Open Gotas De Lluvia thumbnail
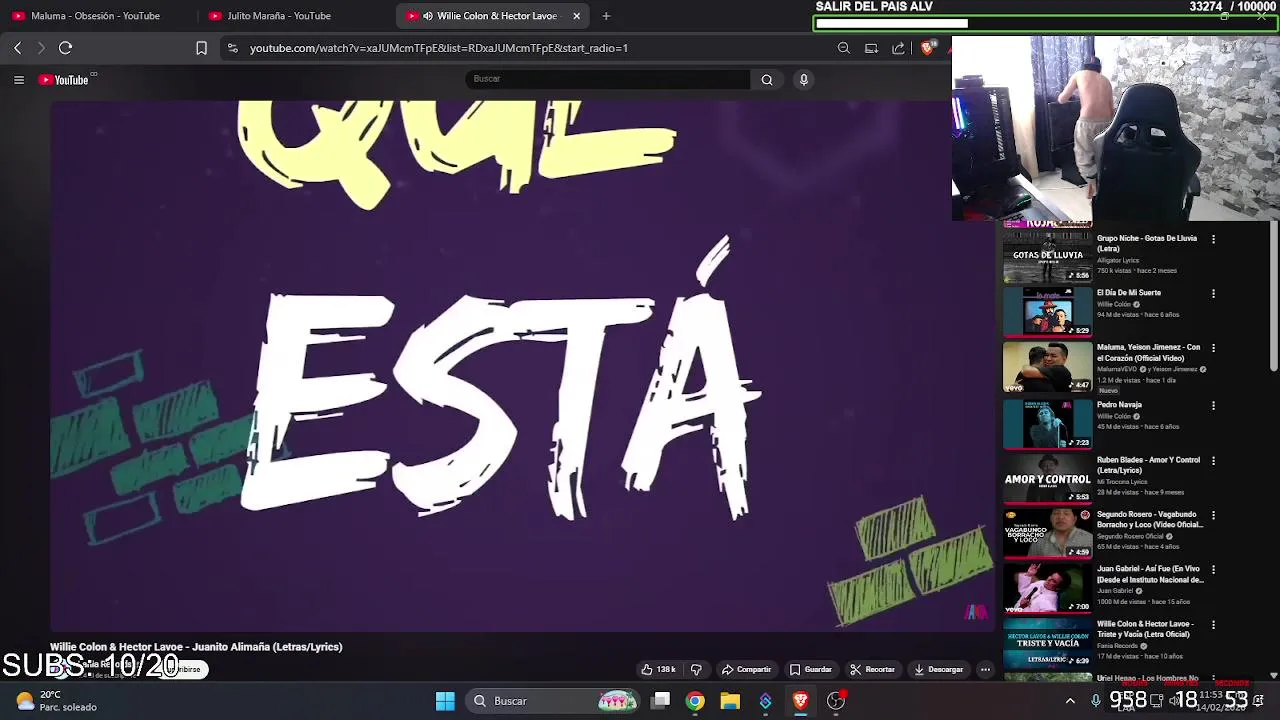This screenshot has width=1280, height=720. point(1048,256)
